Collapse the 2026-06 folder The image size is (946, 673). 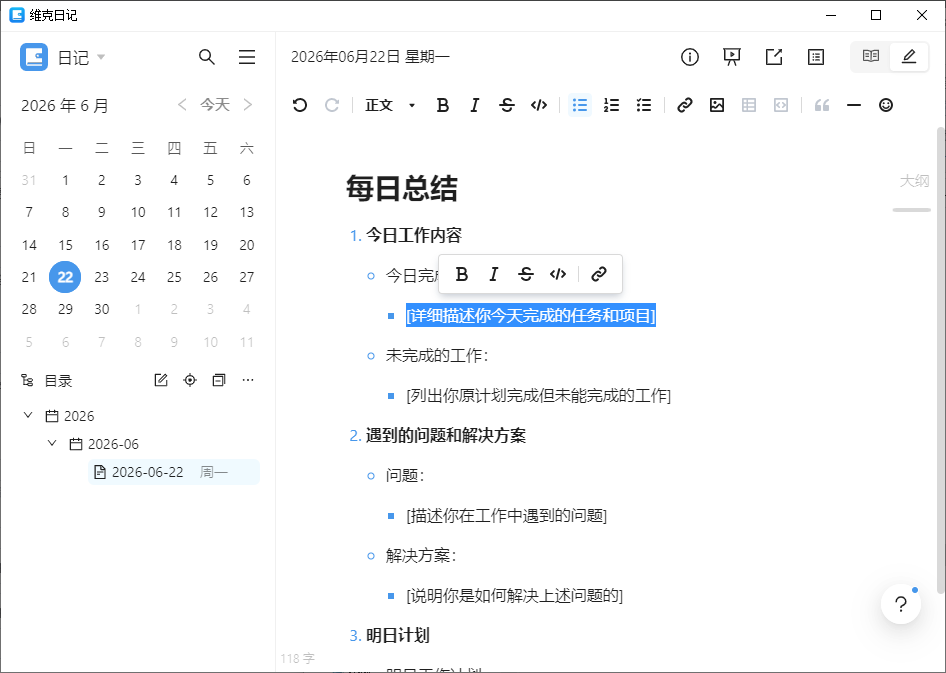pos(52,443)
